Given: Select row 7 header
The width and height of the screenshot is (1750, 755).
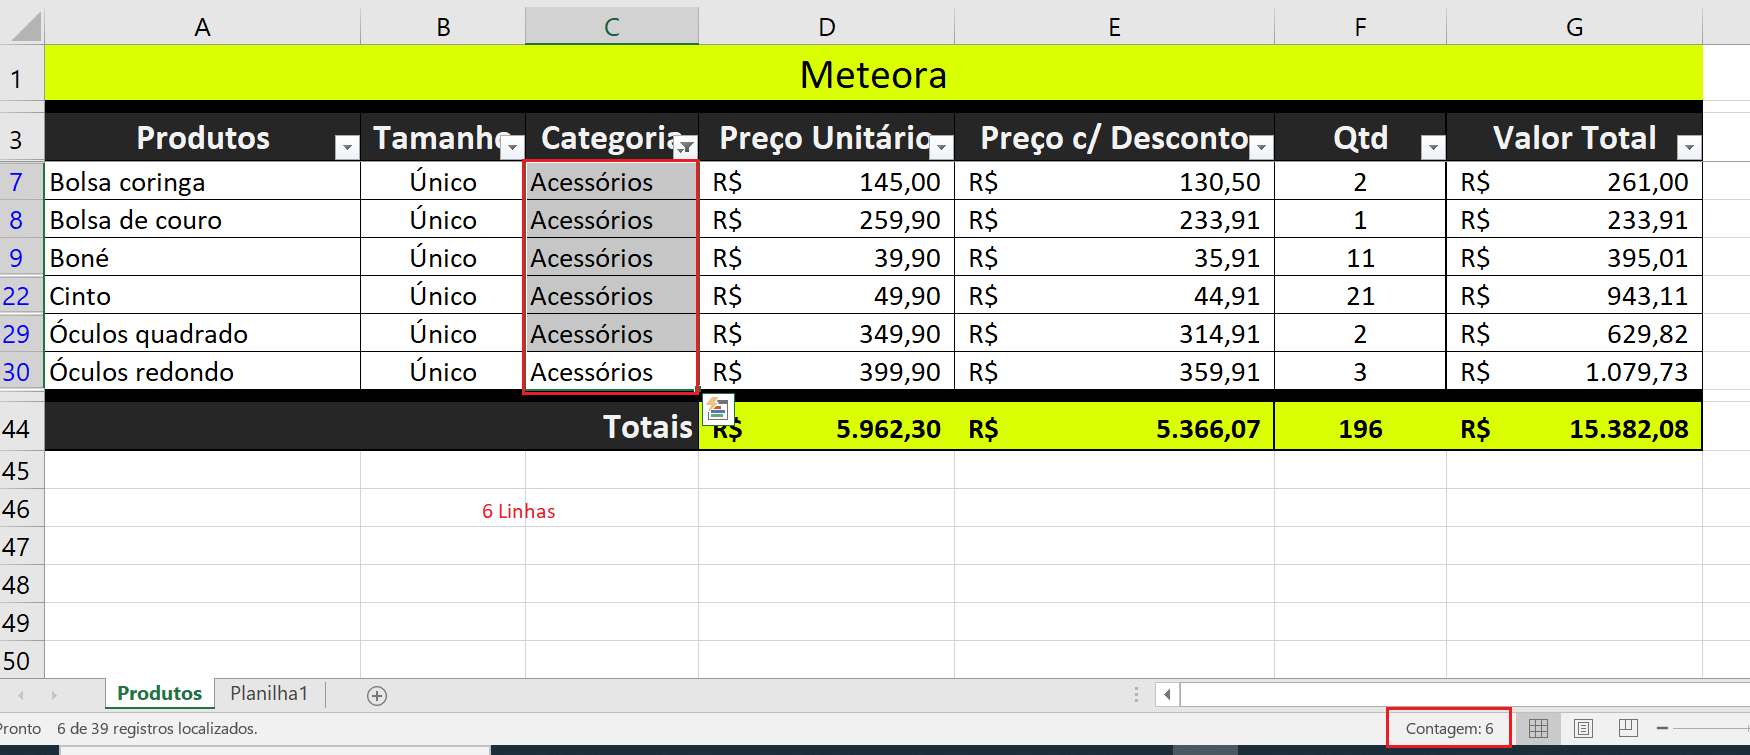Looking at the screenshot, I should pos(21,182).
